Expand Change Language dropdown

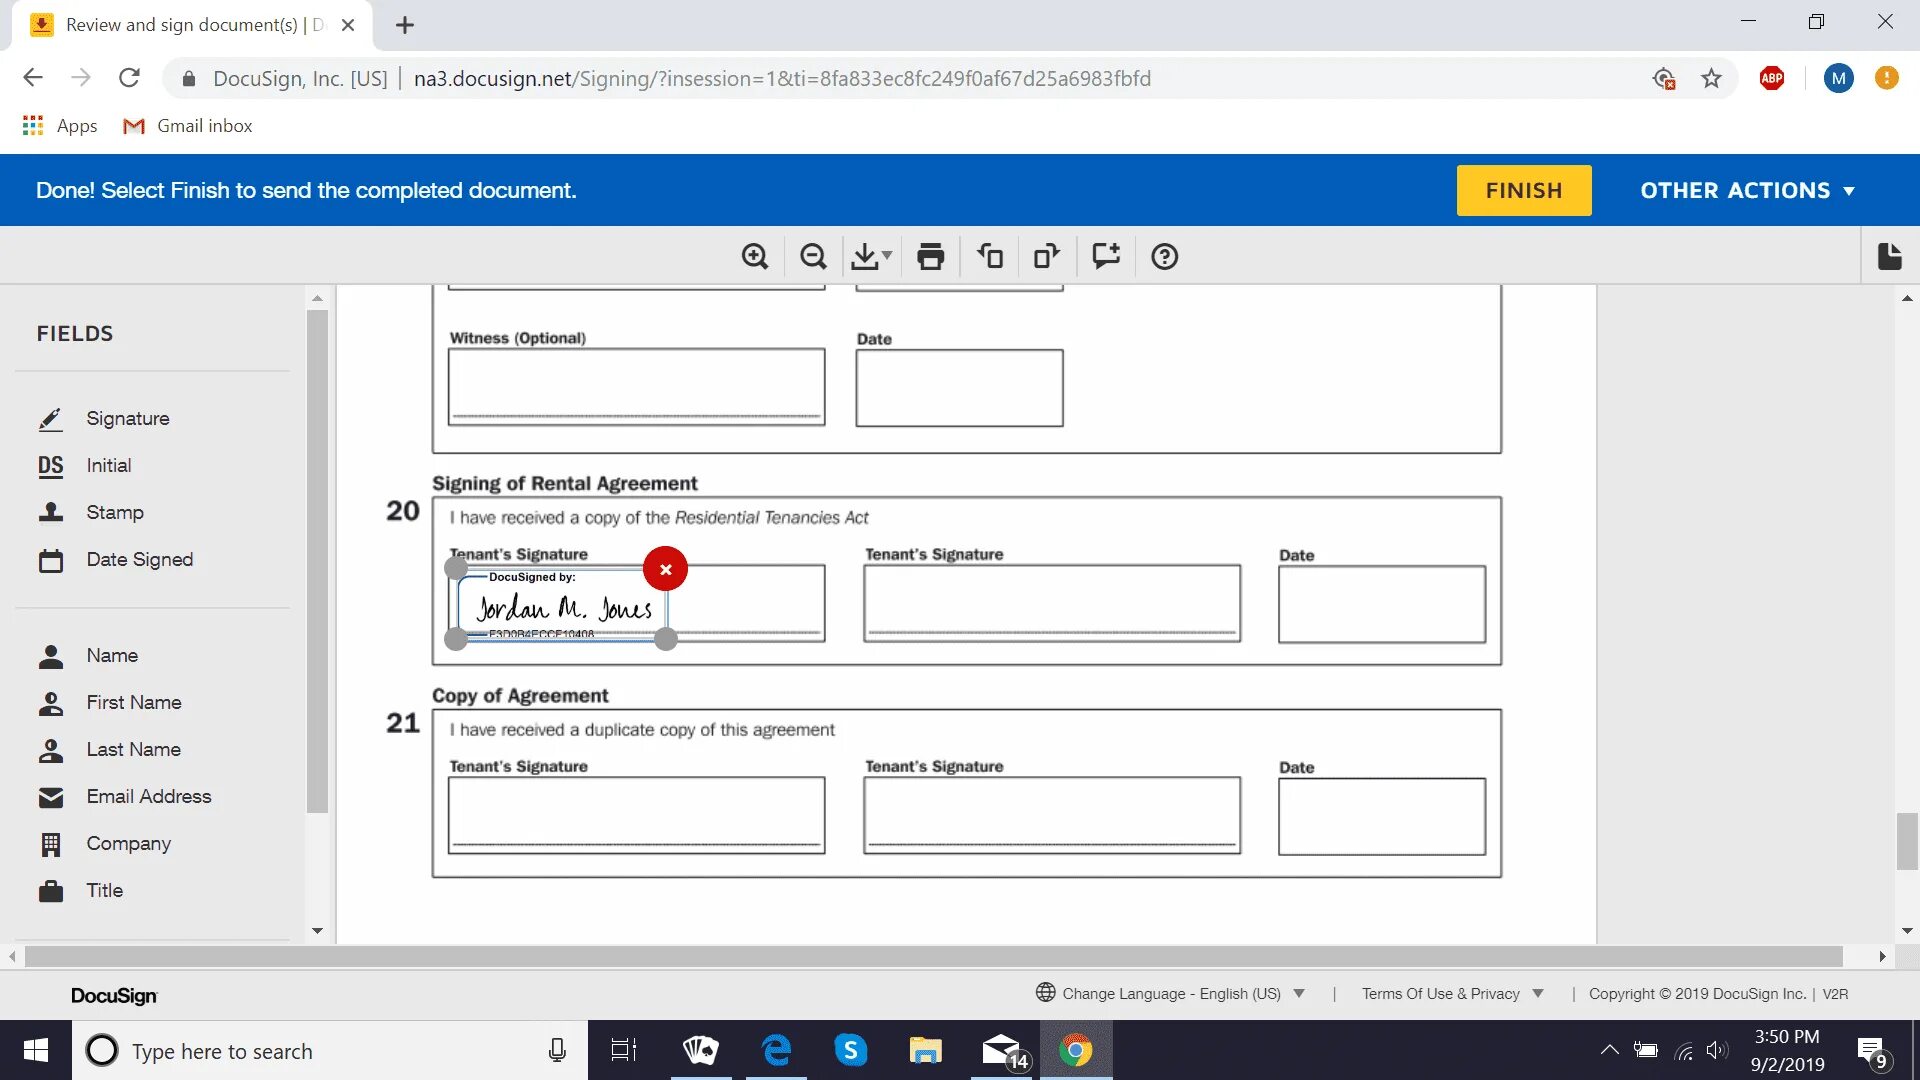(1171, 993)
